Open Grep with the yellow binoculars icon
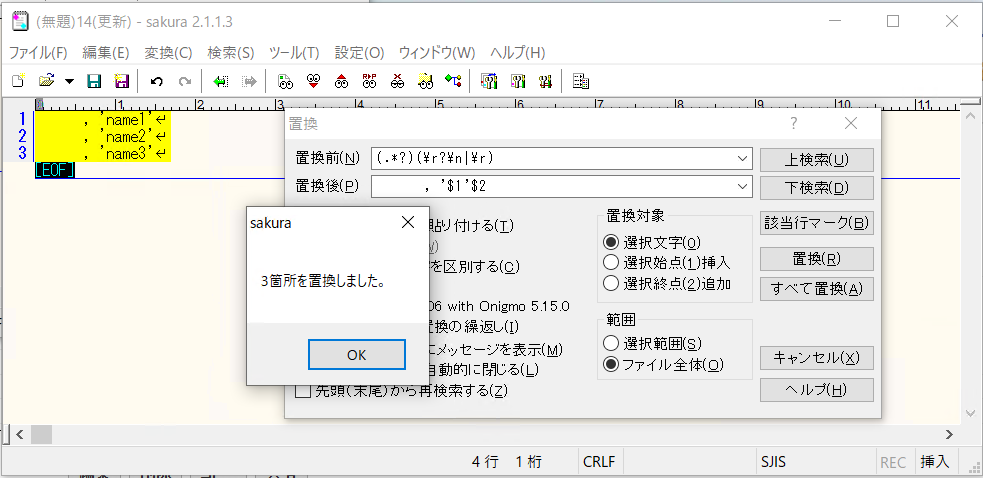The height and width of the screenshot is (478, 983). coord(425,81)
